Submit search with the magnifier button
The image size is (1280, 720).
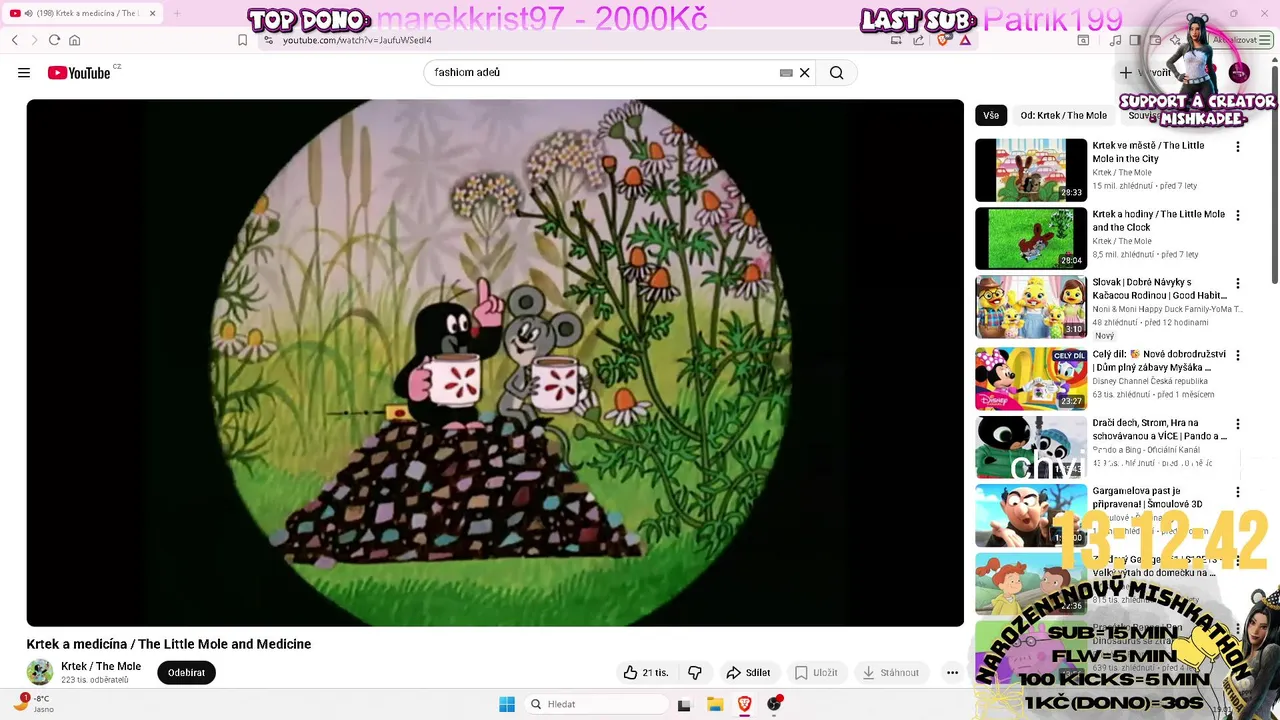click(x=837, y=73)
